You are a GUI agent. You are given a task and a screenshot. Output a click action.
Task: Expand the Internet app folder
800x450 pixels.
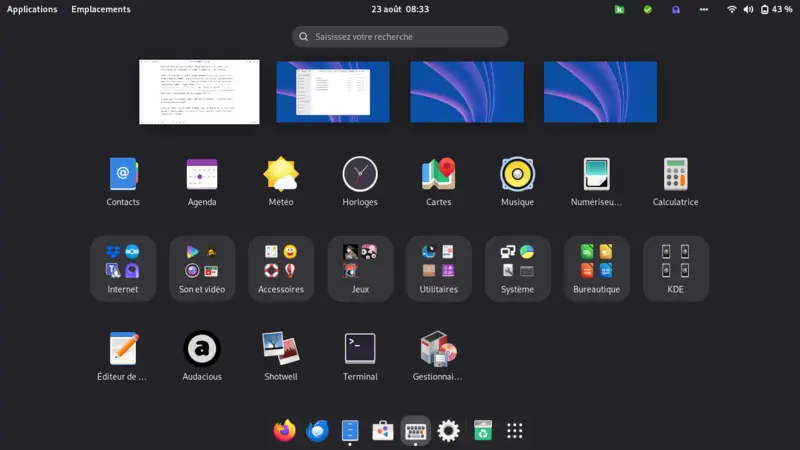click(123, 267)
